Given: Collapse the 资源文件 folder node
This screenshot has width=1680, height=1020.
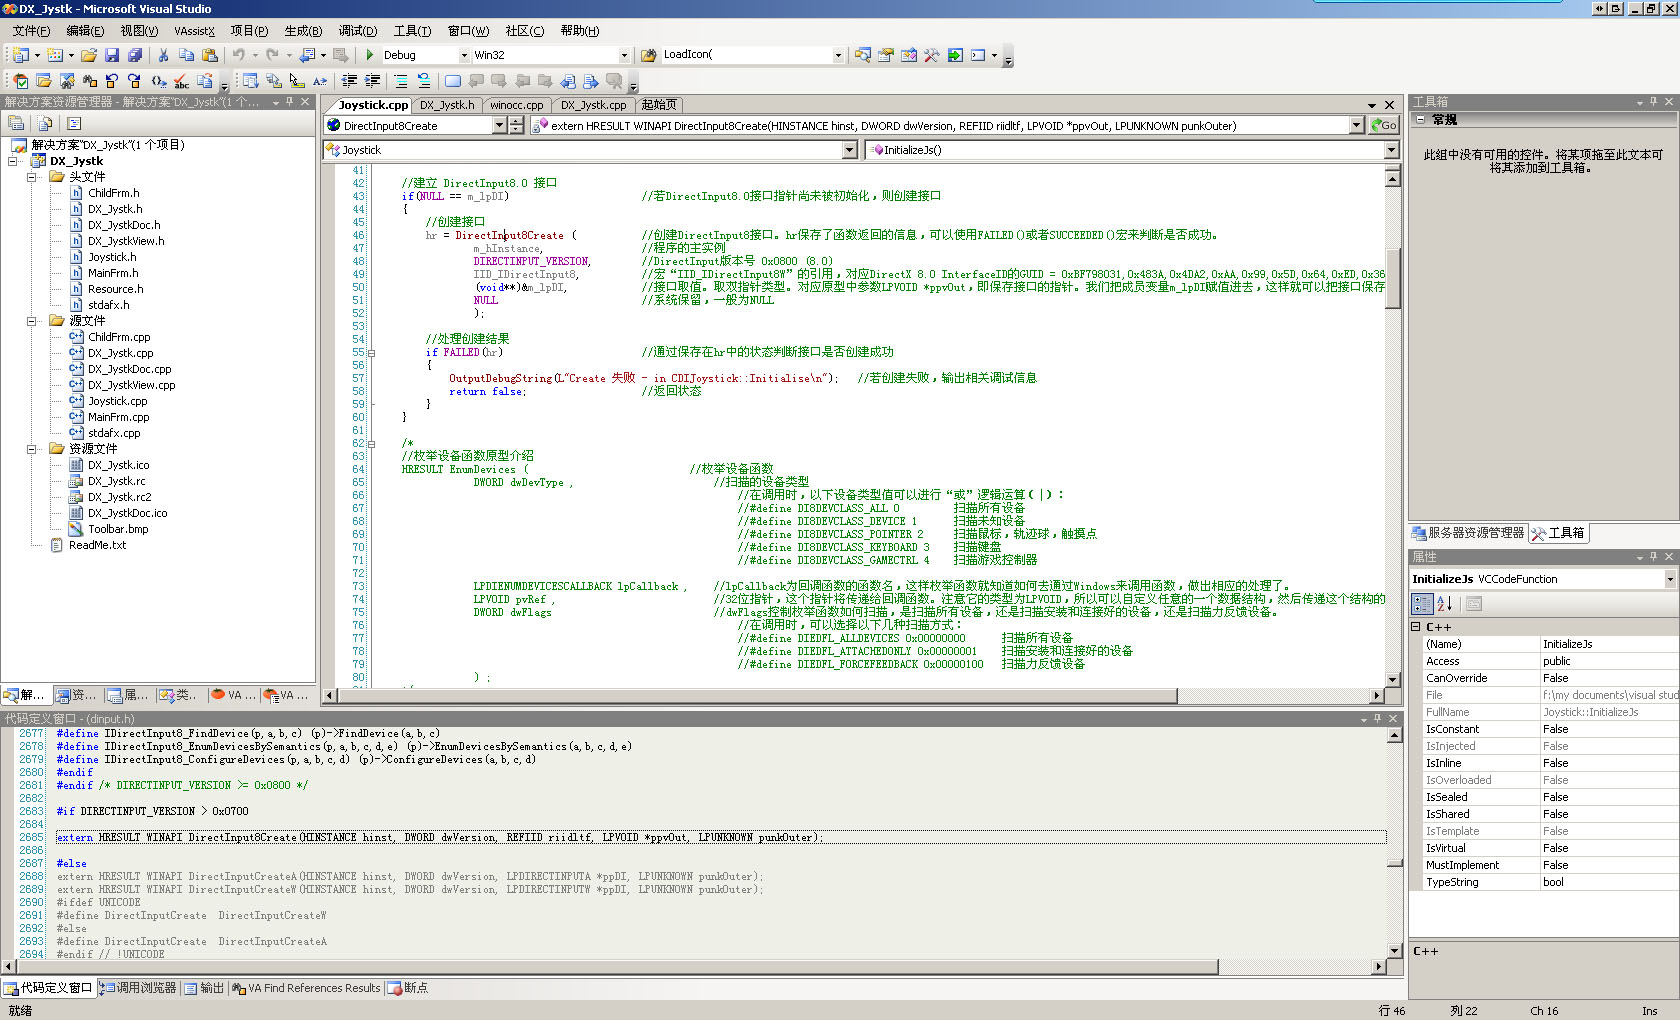Looking at the screenshot, I should coord(32,449).
